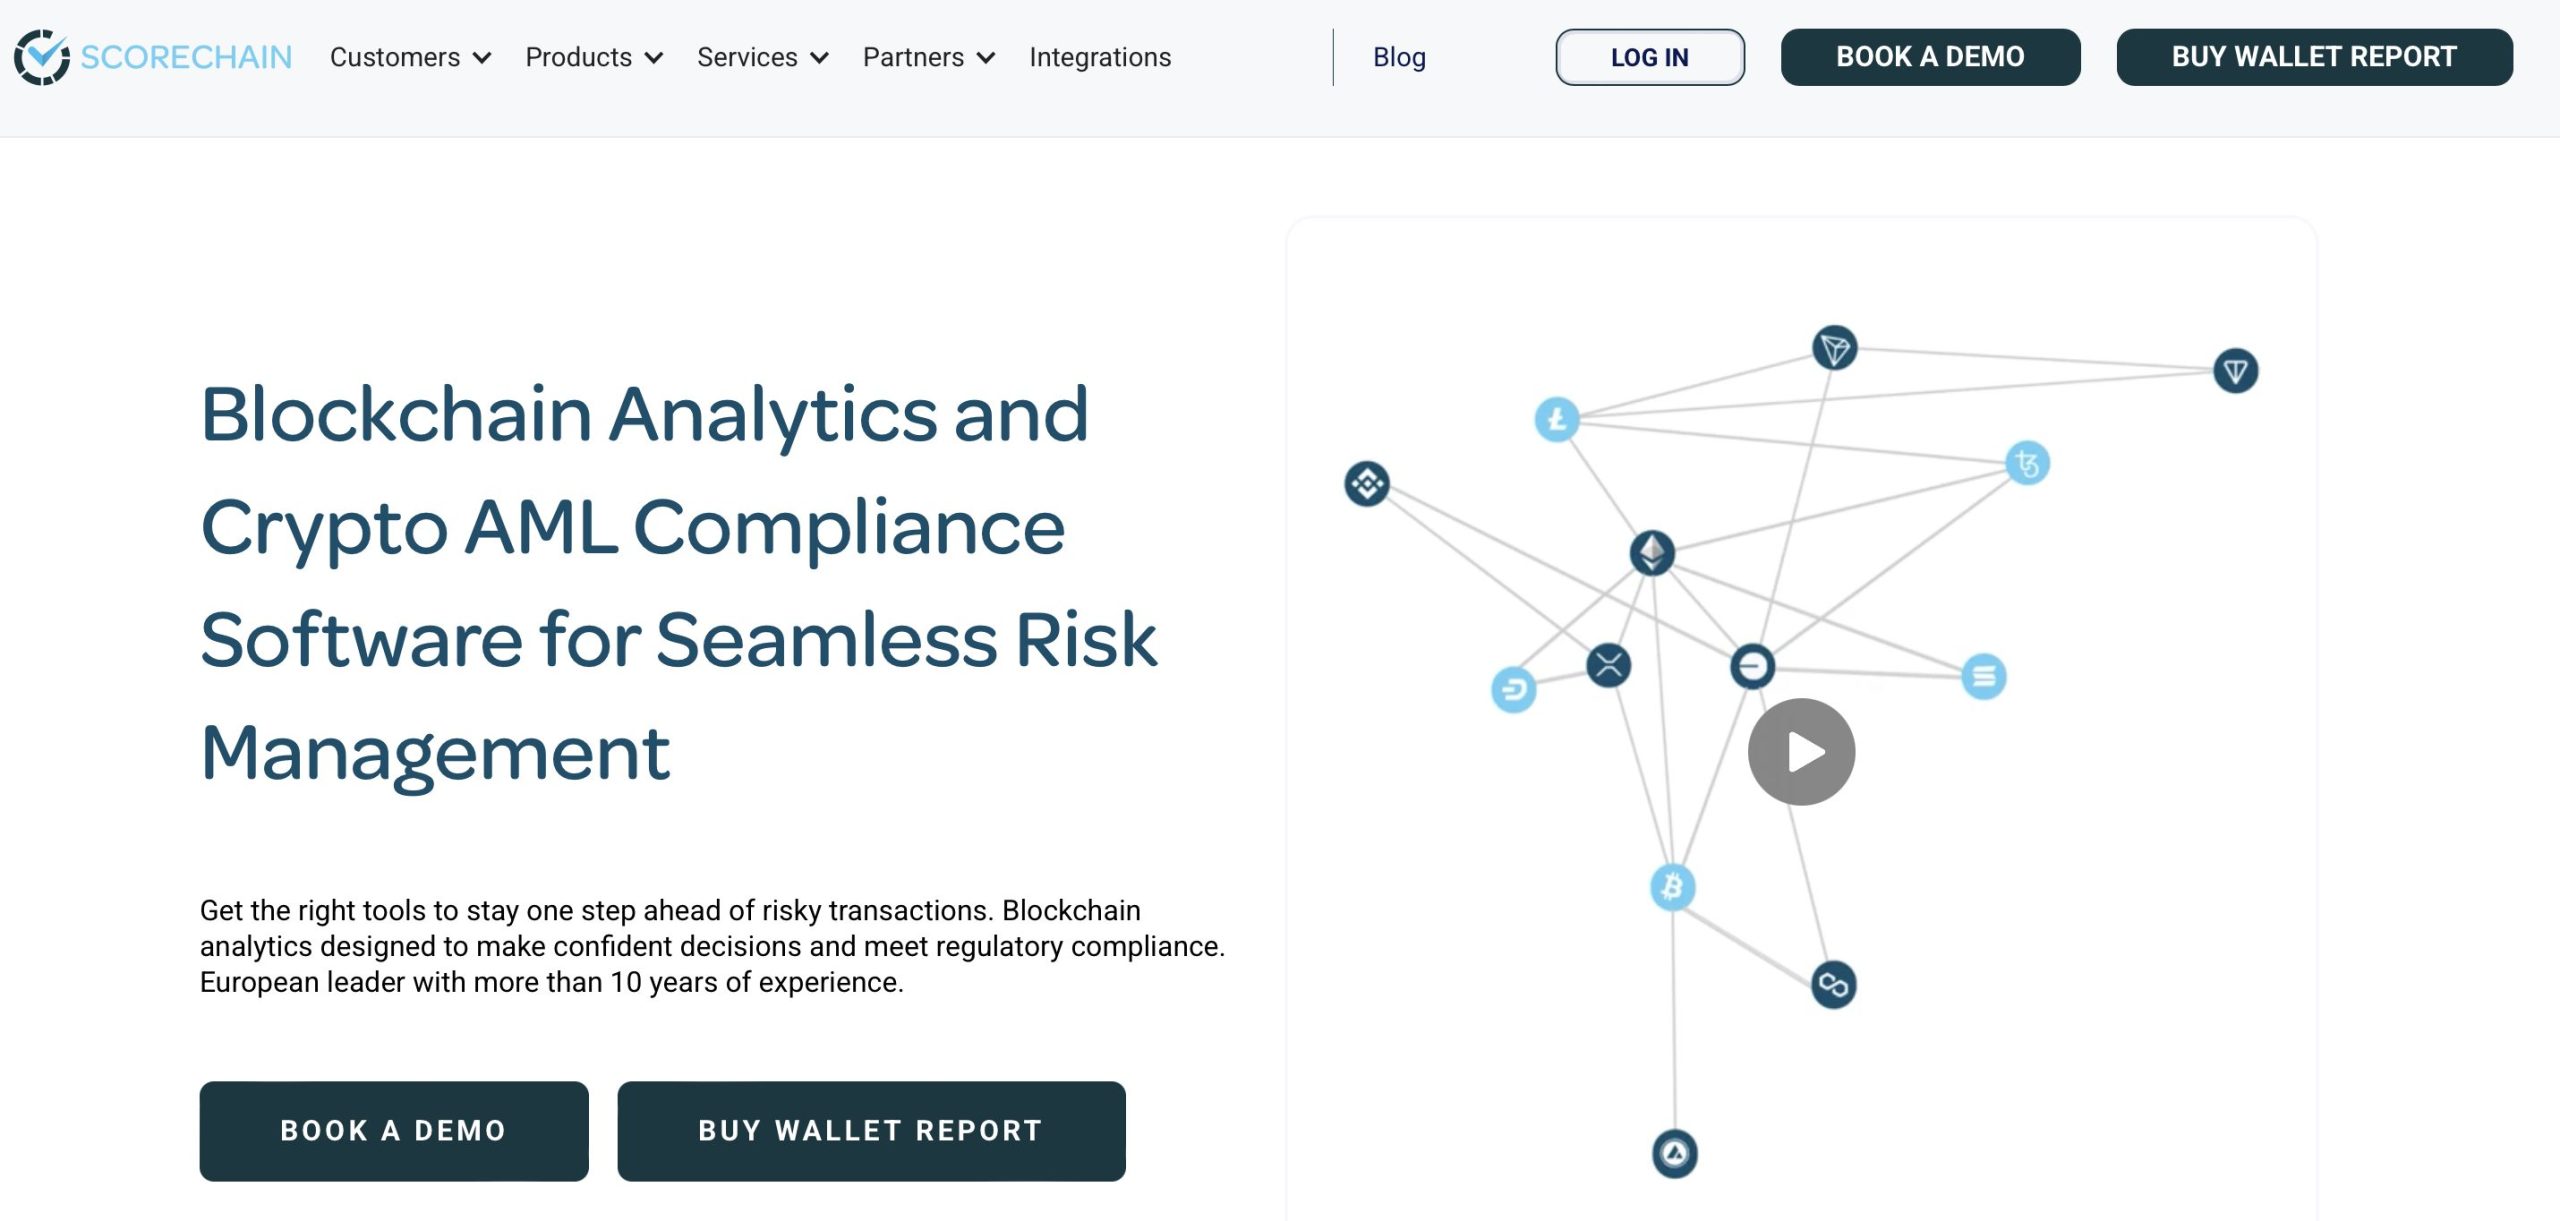The height and width of the screenshot is (1221, 2560).
Task: Play the blockchain network video
Action: (x=1801, y=752)
